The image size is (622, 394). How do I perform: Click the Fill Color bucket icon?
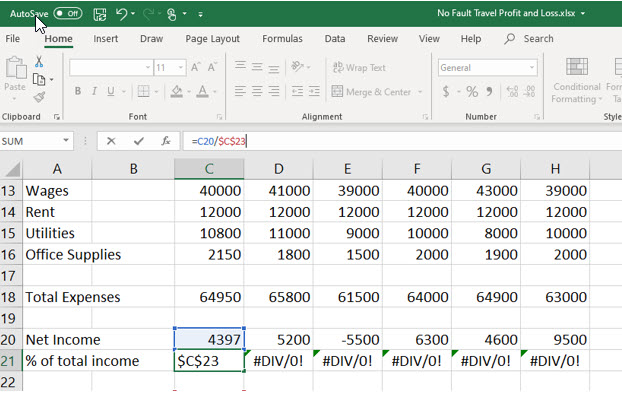click(177, 91)
